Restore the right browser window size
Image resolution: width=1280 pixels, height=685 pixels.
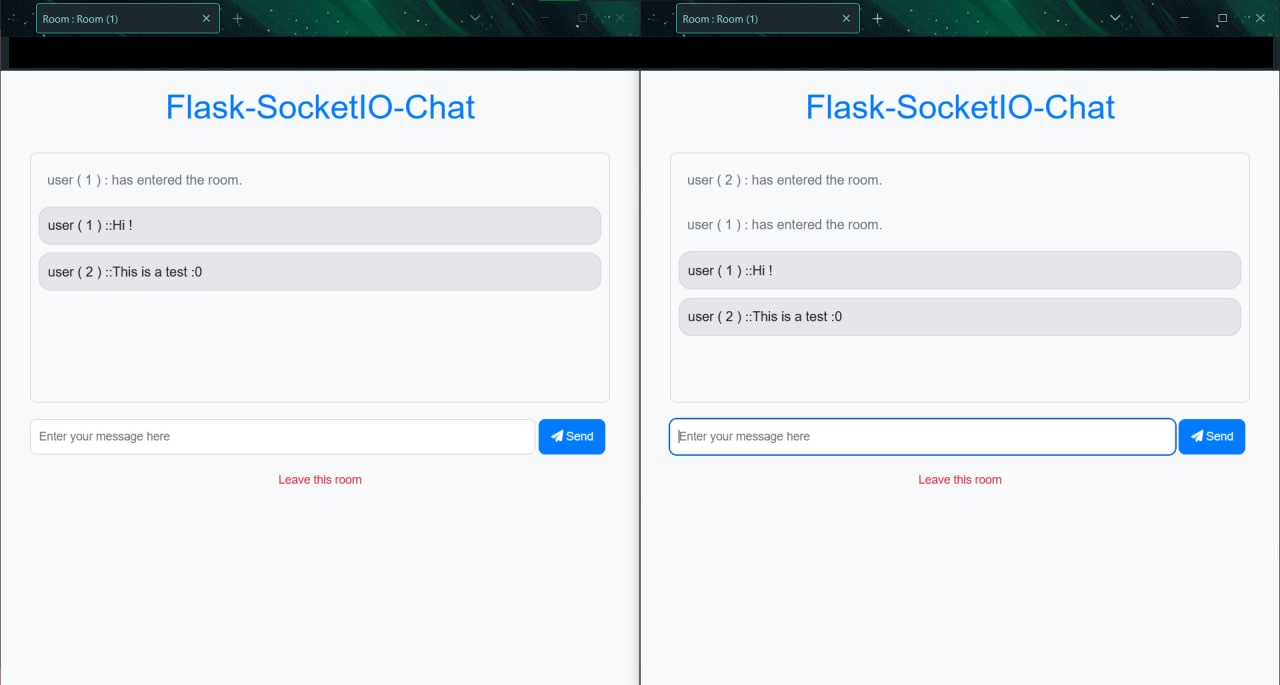(1221, 17)
